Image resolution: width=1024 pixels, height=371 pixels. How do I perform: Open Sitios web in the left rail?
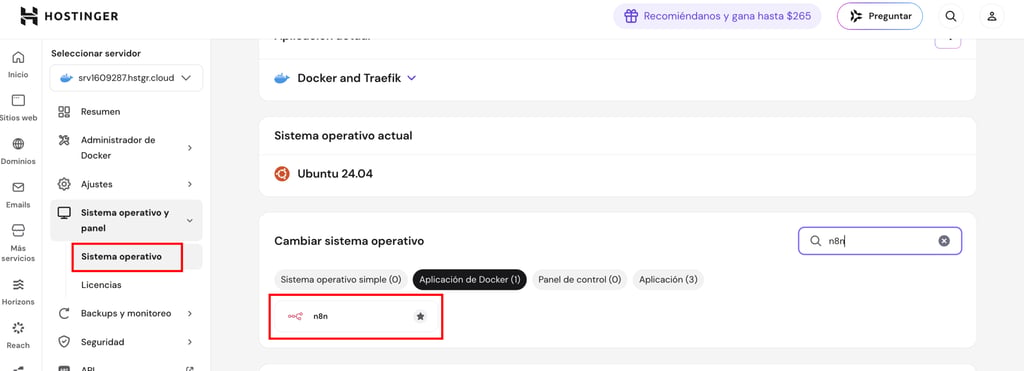click(18, 108)
